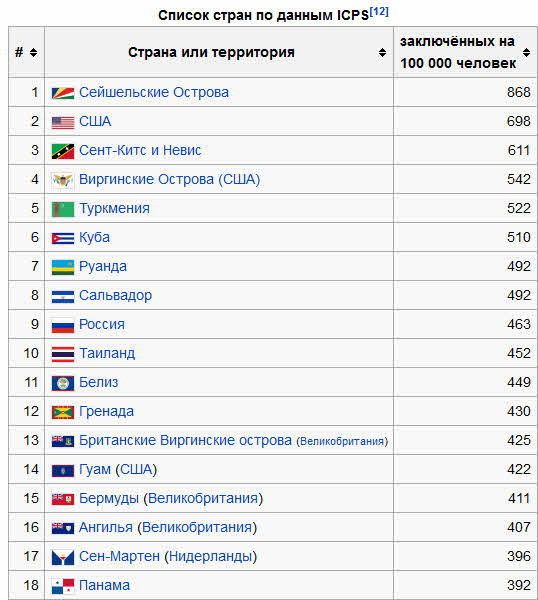The width and height of the screenshot is (538, 600).
Task: Click the Guam flag icon
Action: (x=63, y=470)
